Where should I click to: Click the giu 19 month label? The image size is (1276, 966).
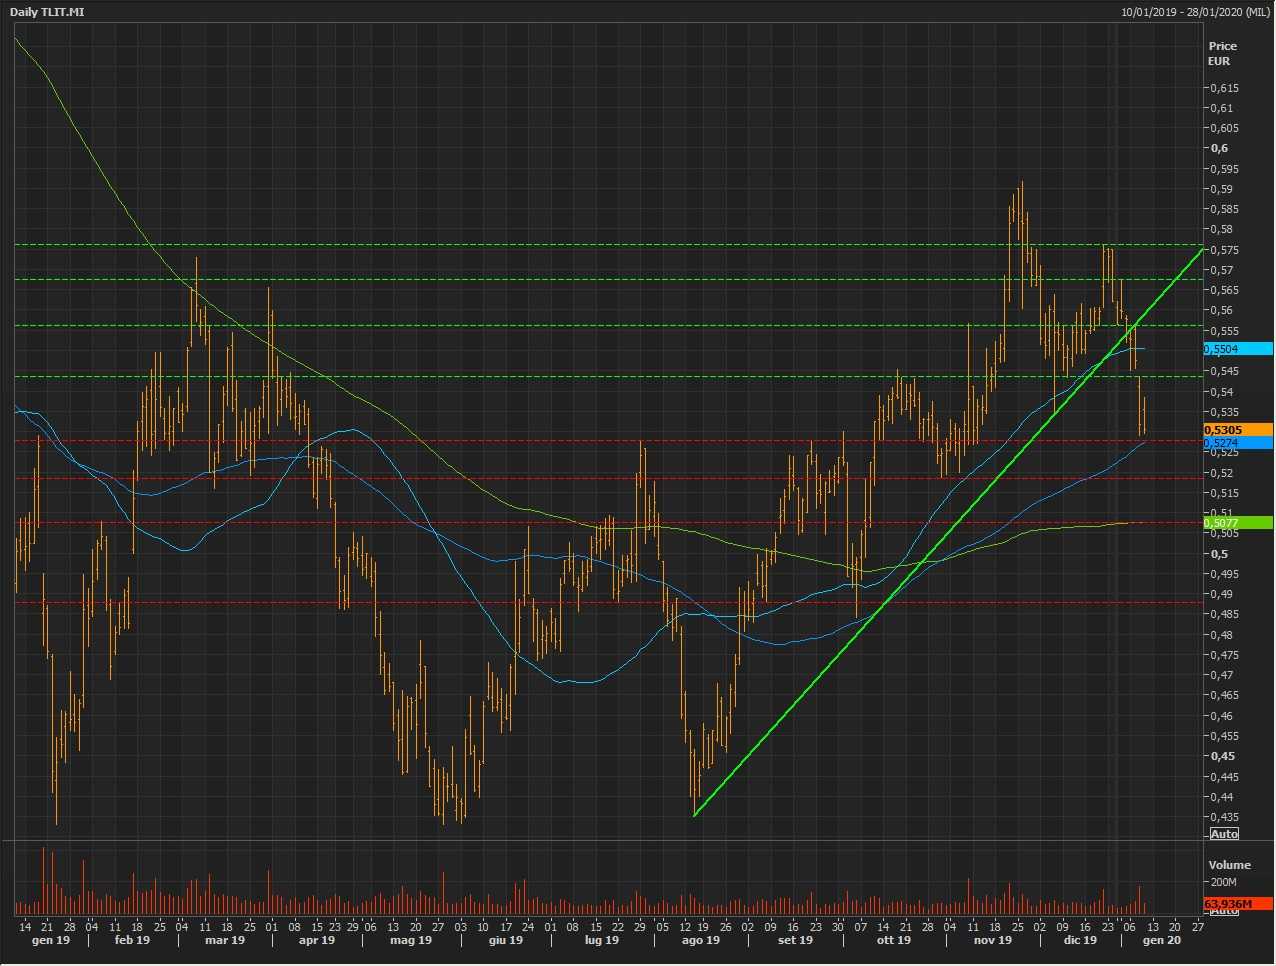click(x=506, y=940)
